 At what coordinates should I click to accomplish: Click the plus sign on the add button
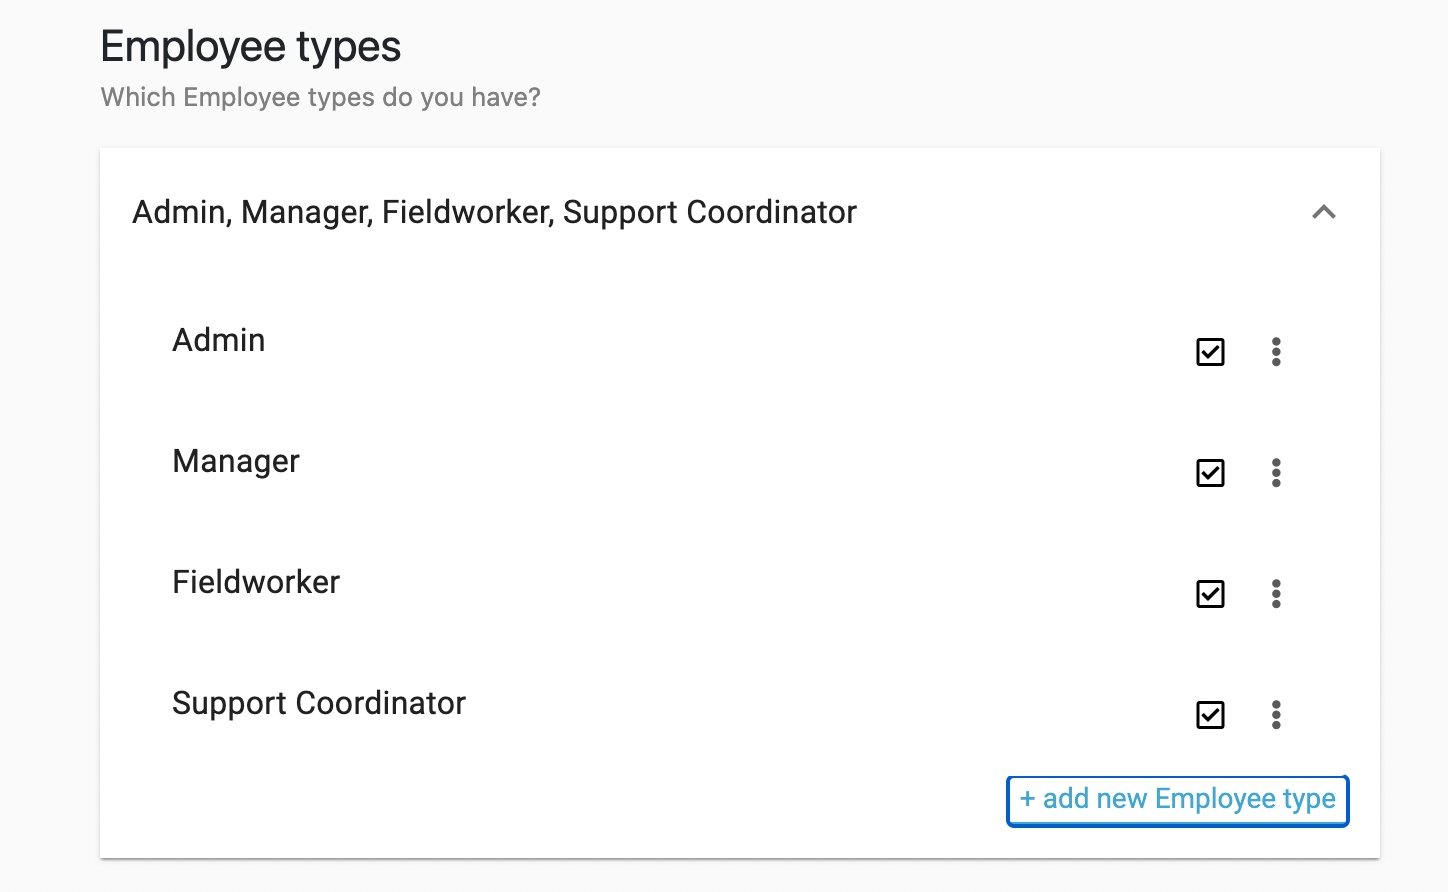coord(1027,798)
